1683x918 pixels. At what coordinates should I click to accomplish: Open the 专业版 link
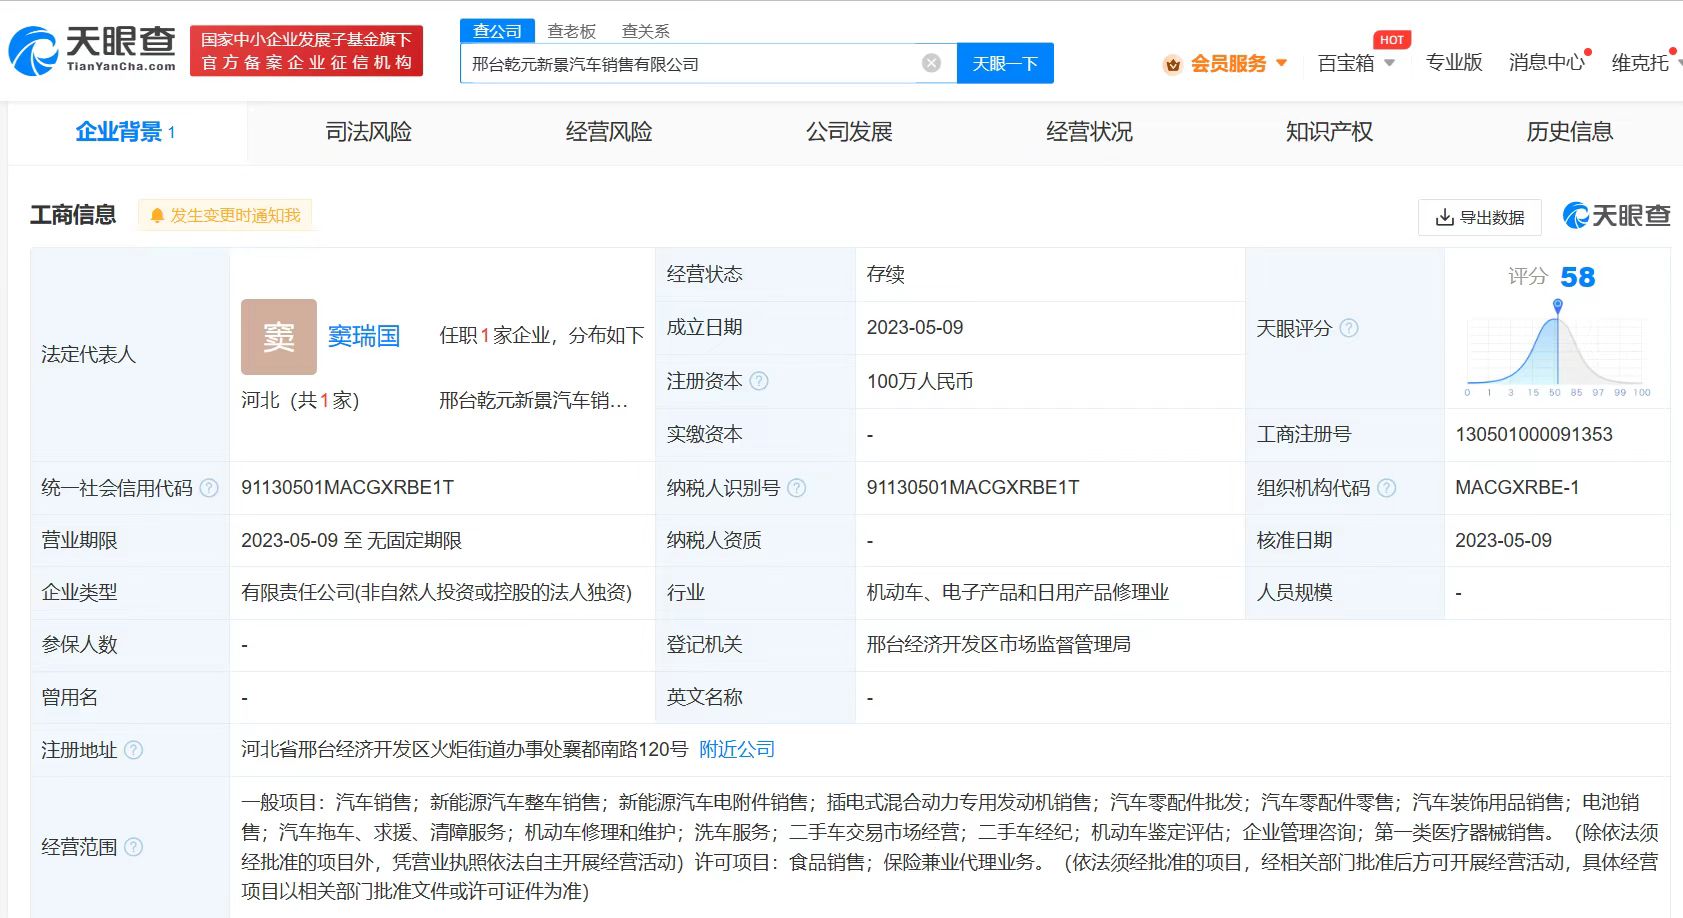[1454, 63]
